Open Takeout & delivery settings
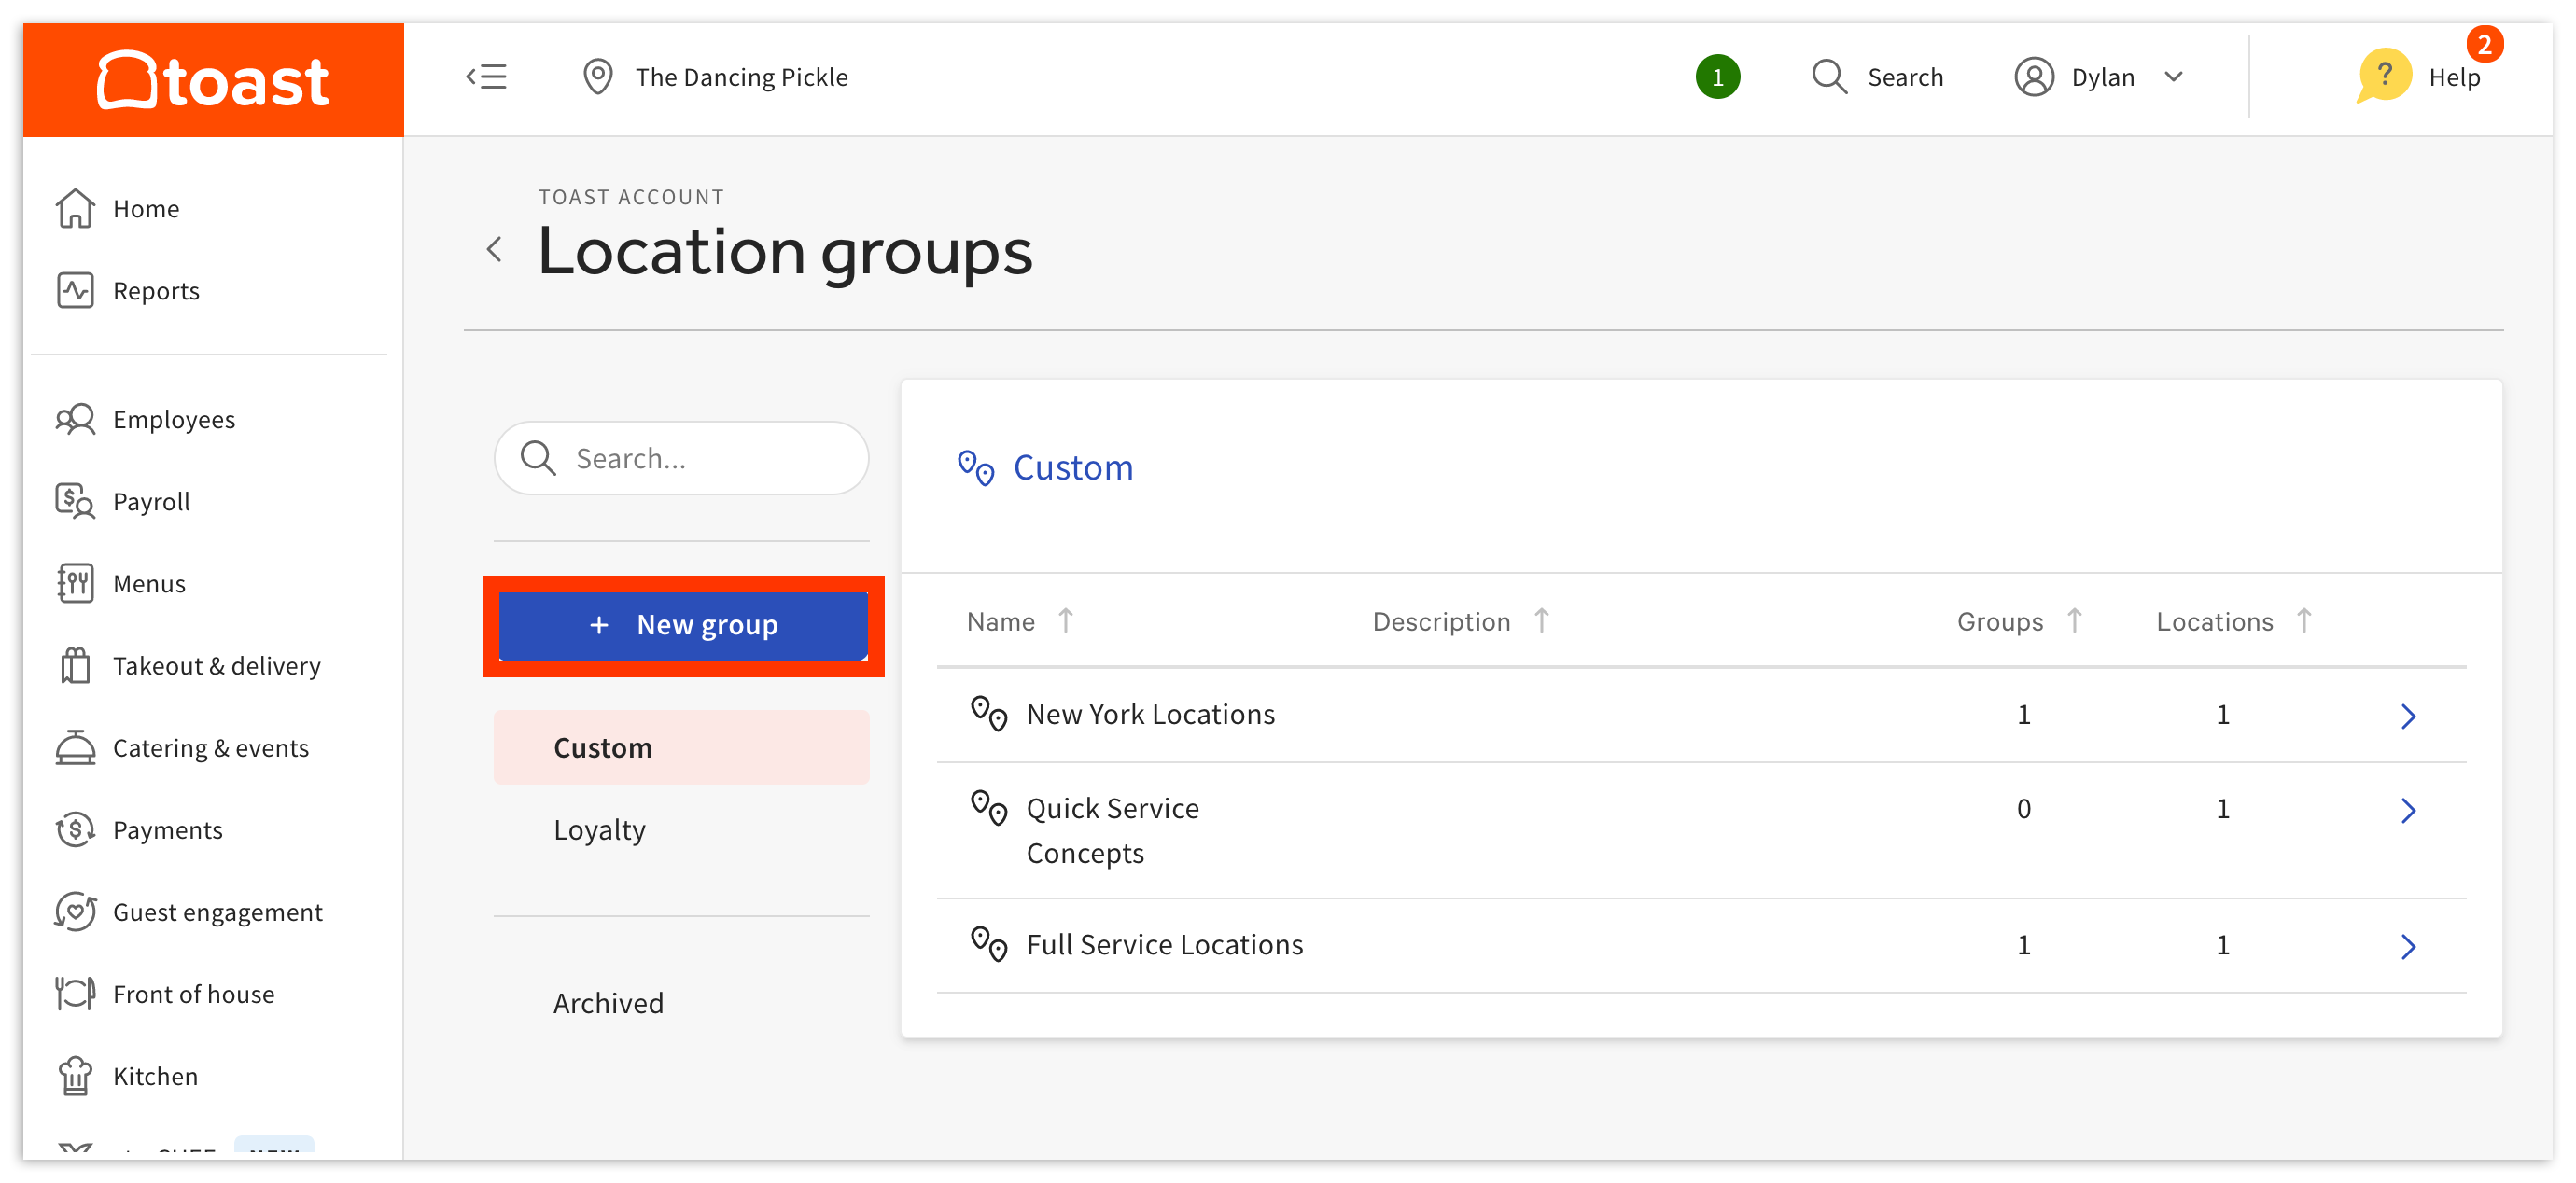This screenshot has height=1183, width=2576. [x=216, y=665]
